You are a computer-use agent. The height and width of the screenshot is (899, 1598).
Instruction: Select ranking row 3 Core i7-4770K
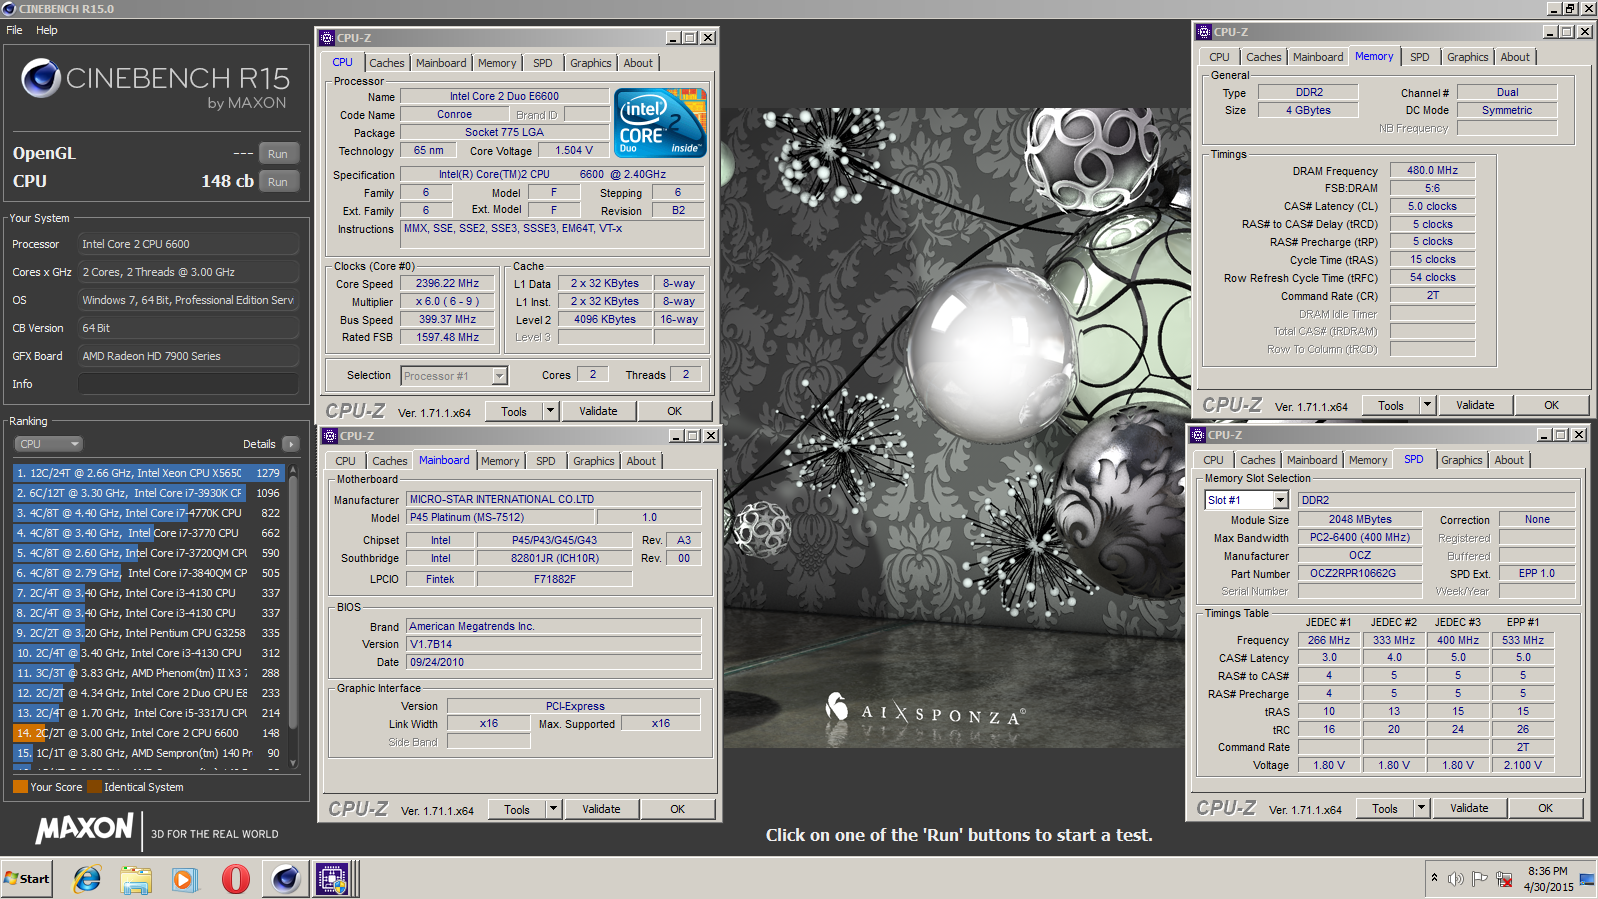click(x=149, y=513)
